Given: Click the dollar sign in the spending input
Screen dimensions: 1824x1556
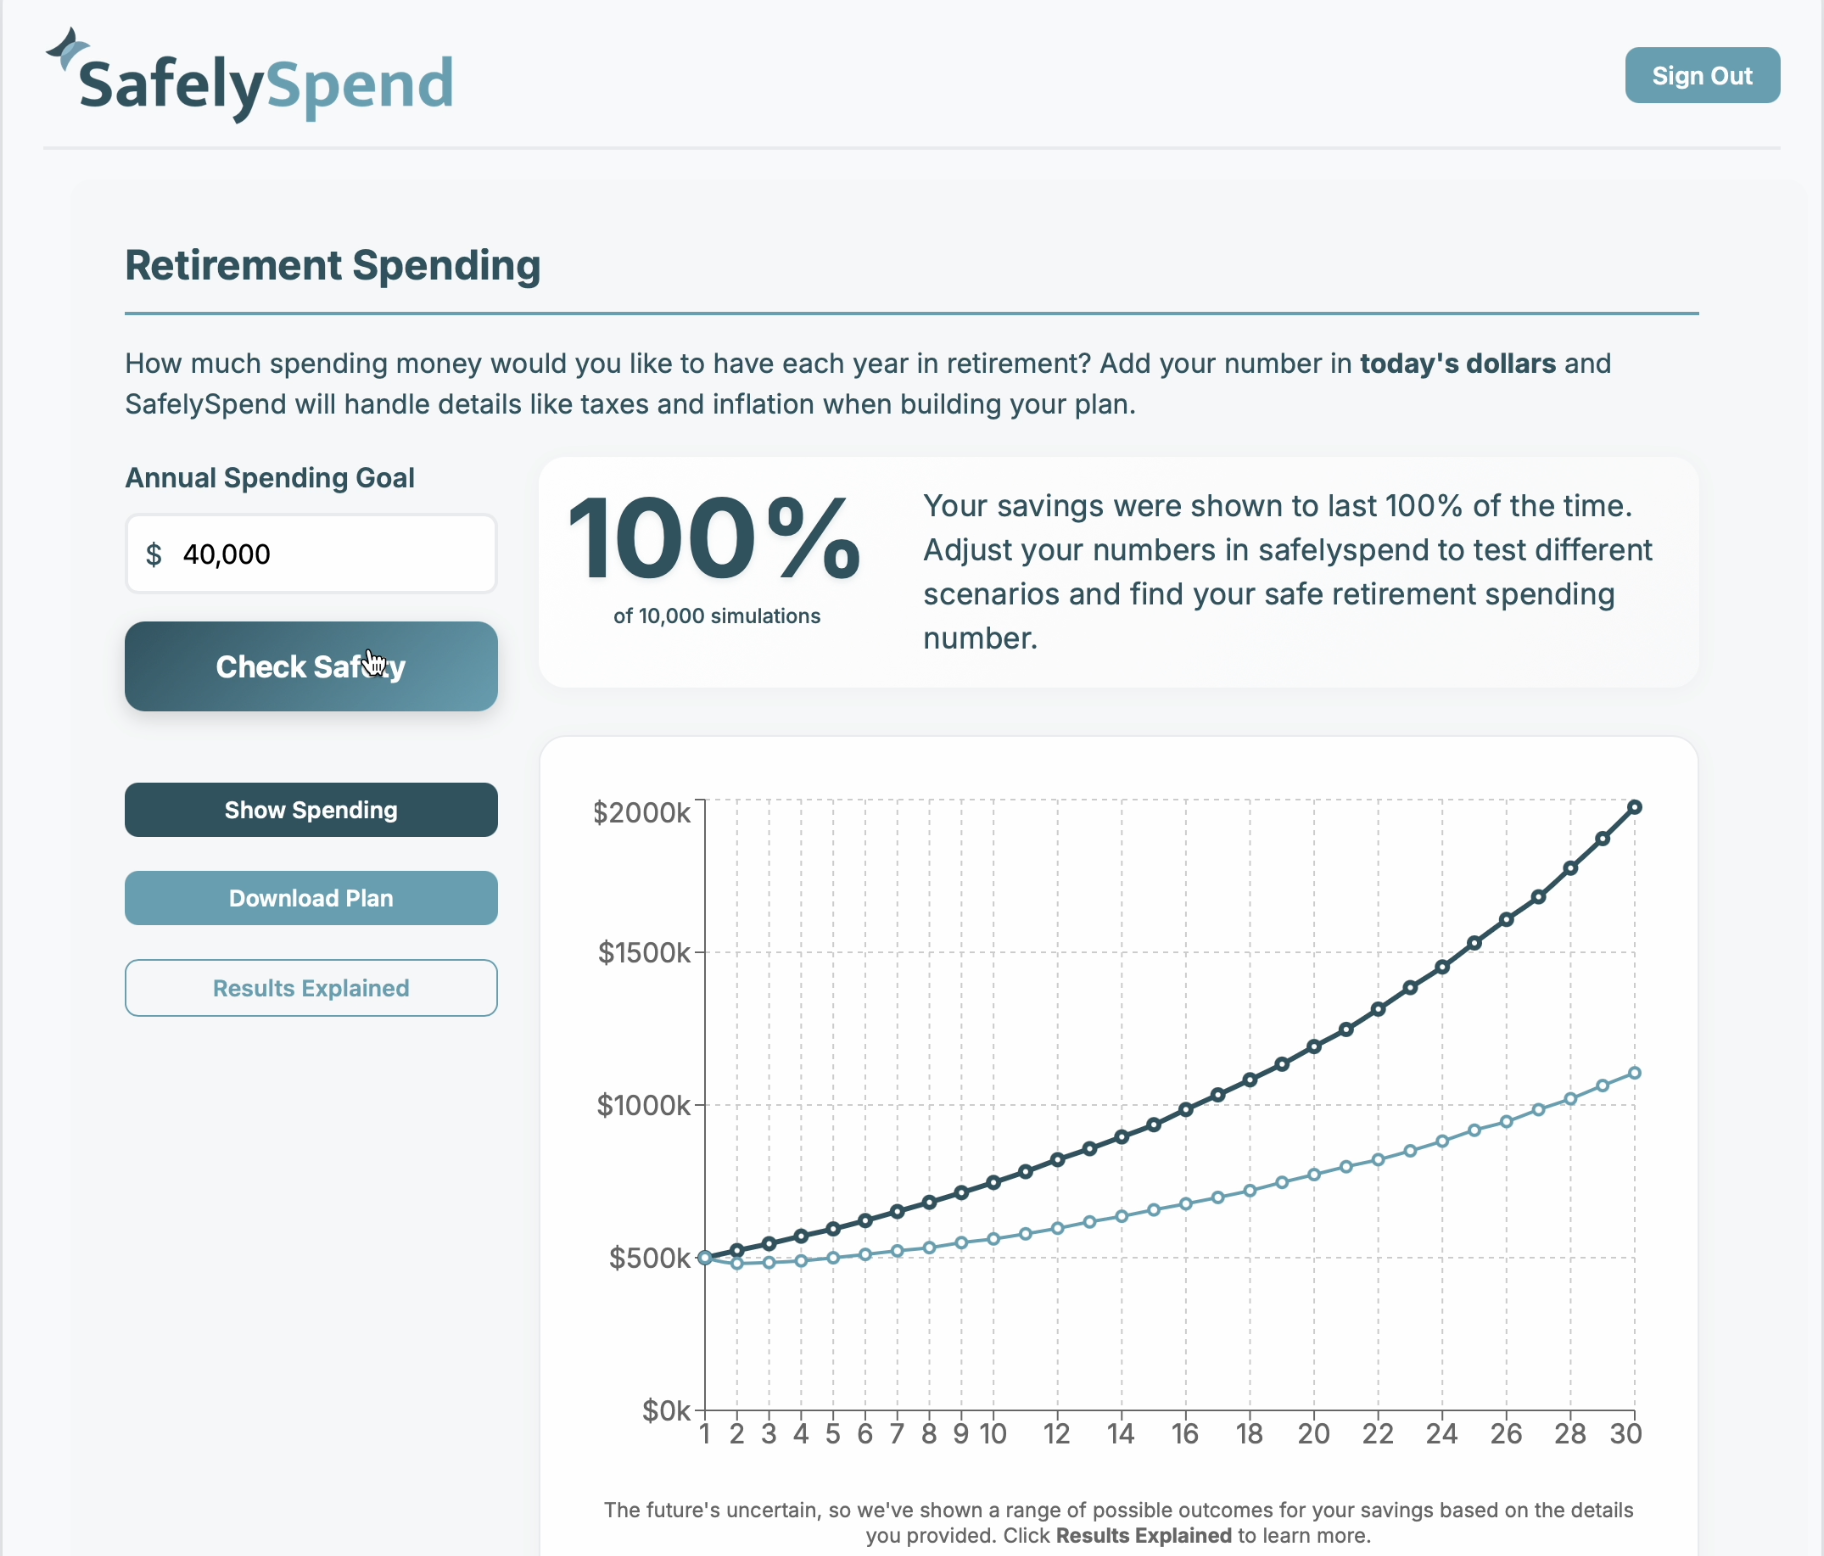Looking at the screenshot, I should point(155,553).
